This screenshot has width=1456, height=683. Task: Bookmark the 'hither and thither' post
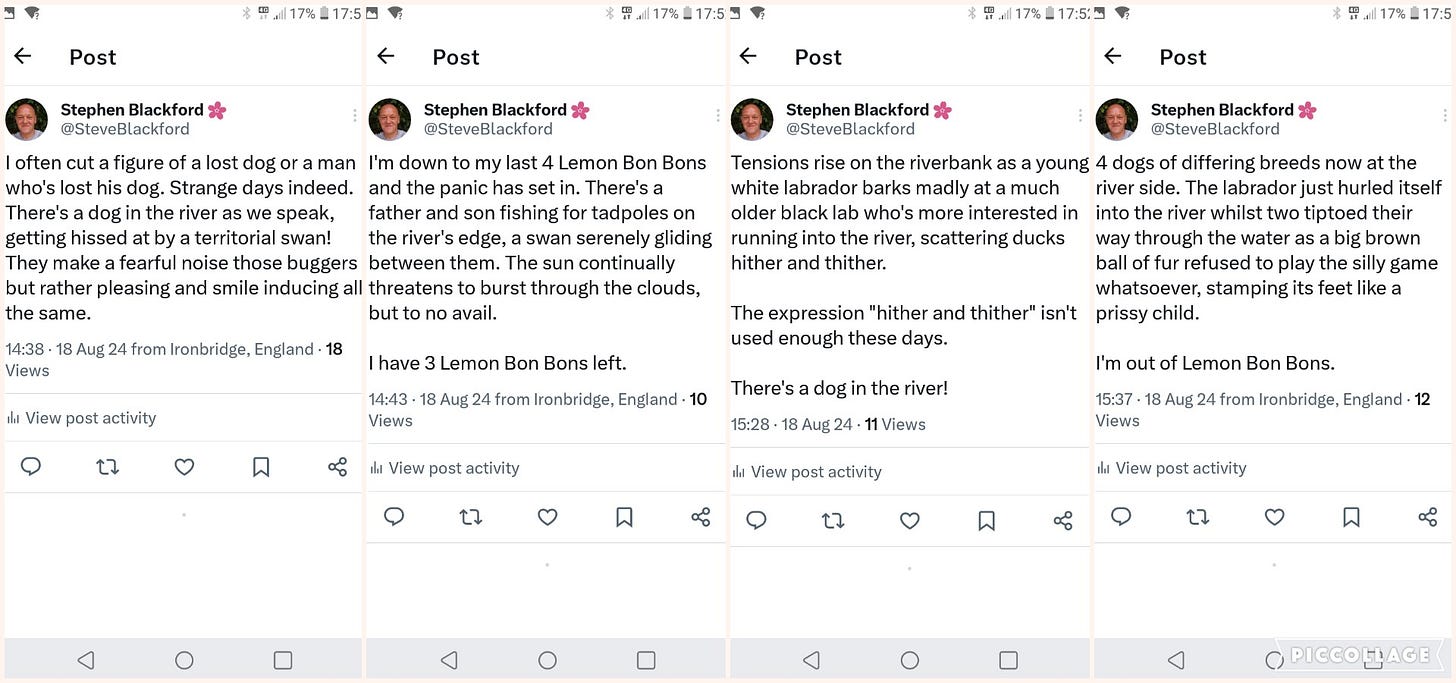986,520
